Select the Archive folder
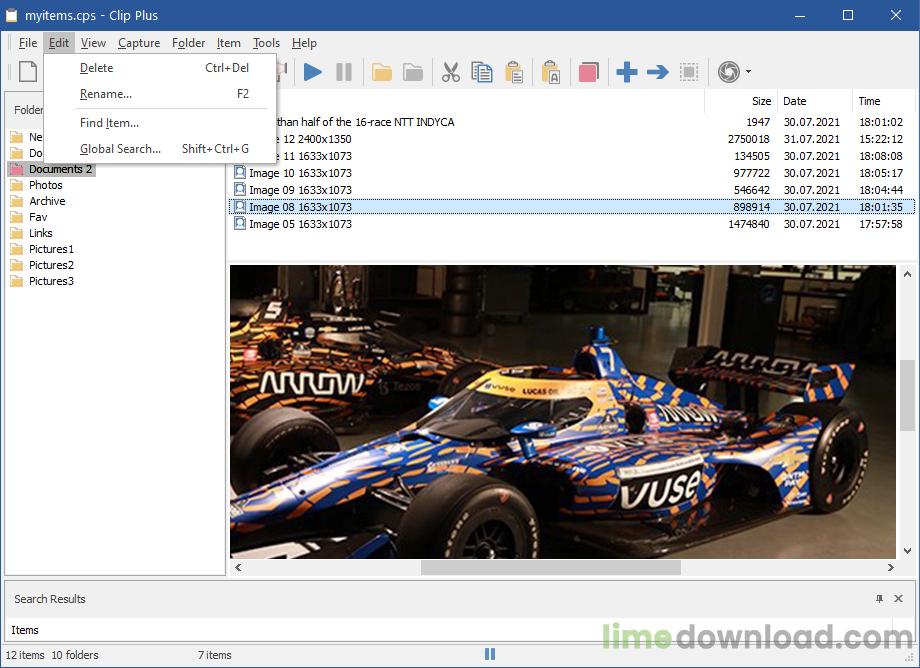This screenshot has height=668, width=920. click(48, 201)
